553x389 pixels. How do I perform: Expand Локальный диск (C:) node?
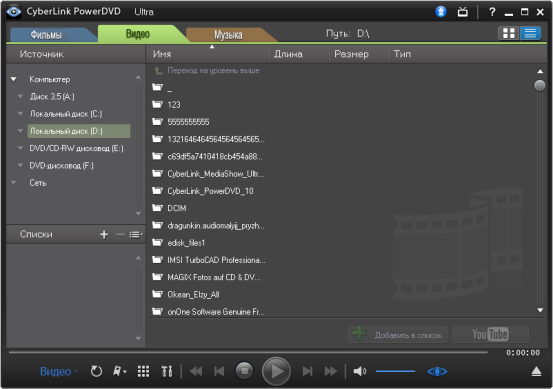pyautogui.click(x=20, y=114)
